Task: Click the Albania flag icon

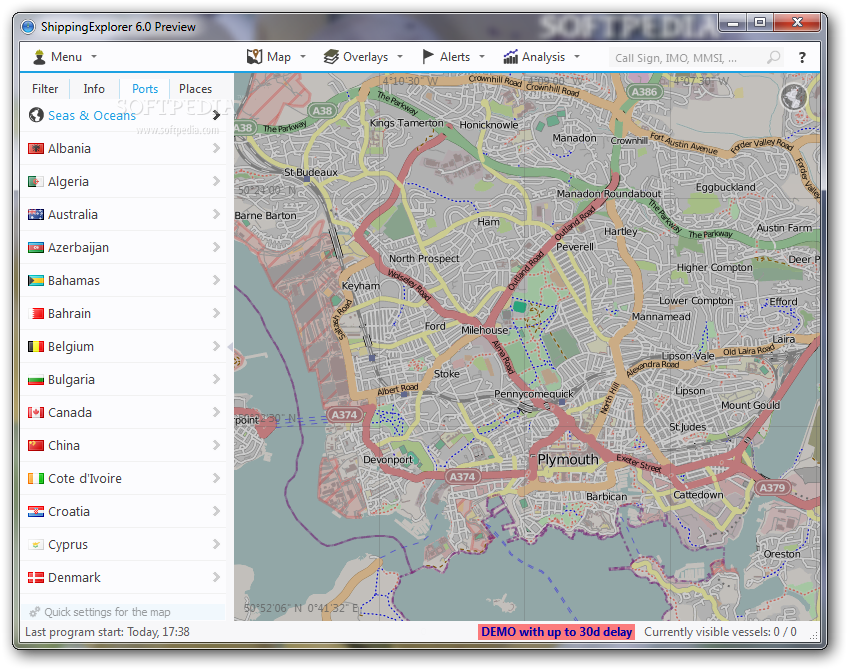Action: click(36, 148)
